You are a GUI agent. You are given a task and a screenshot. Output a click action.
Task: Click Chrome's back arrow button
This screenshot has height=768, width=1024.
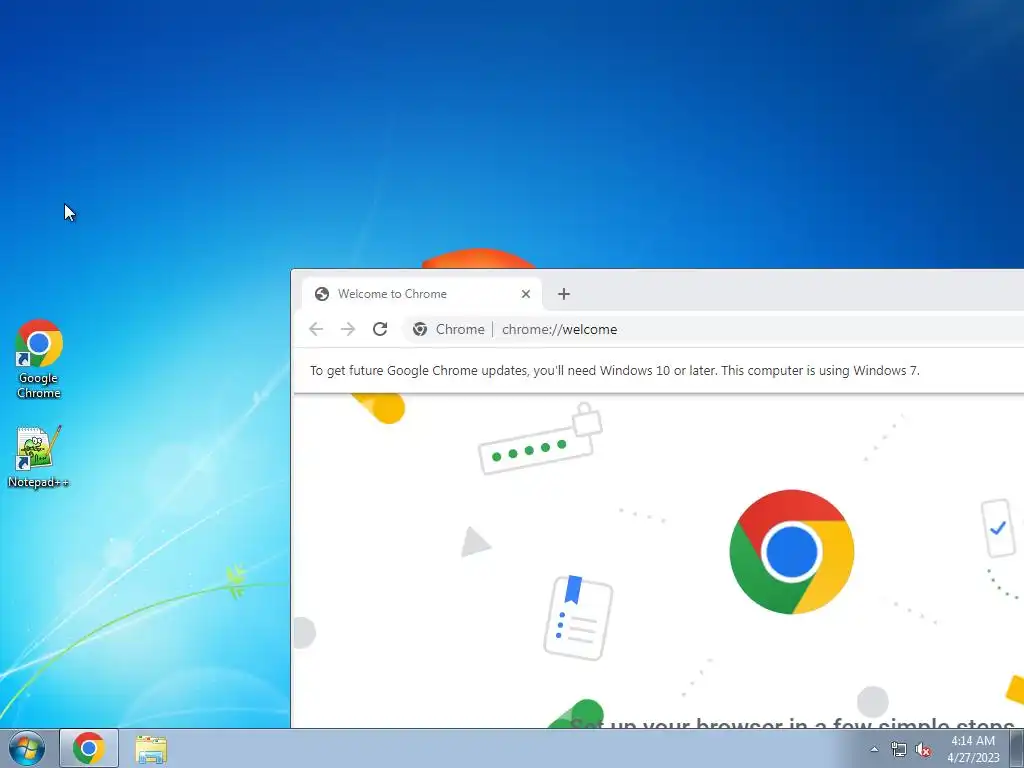pyautogui.click(x=316, y=329)
